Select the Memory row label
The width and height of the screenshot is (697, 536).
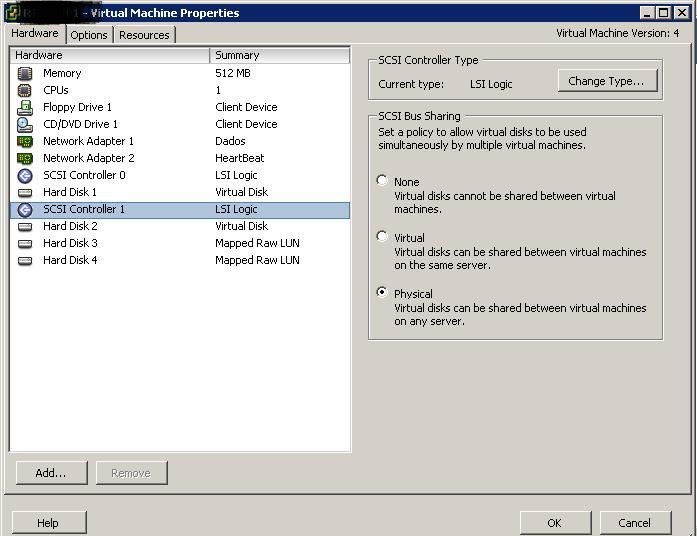pyautogui.click(x=62, y=73)
